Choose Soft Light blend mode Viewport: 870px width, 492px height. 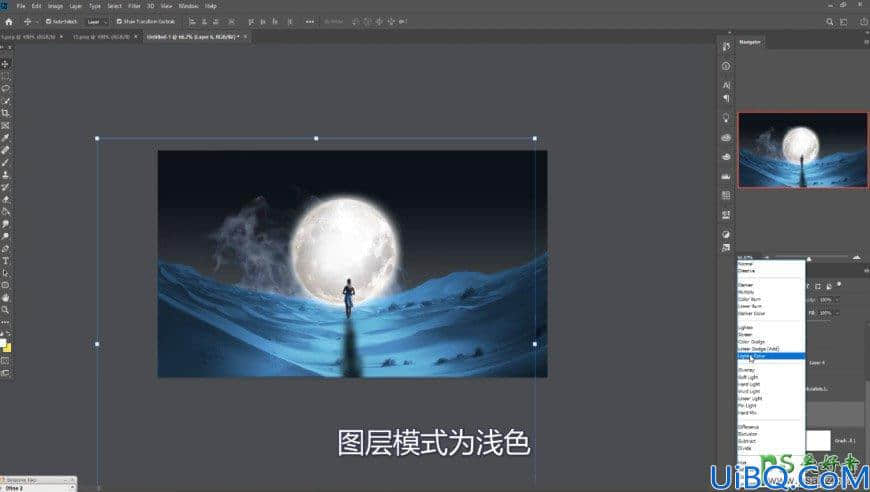tap(771, 377)
